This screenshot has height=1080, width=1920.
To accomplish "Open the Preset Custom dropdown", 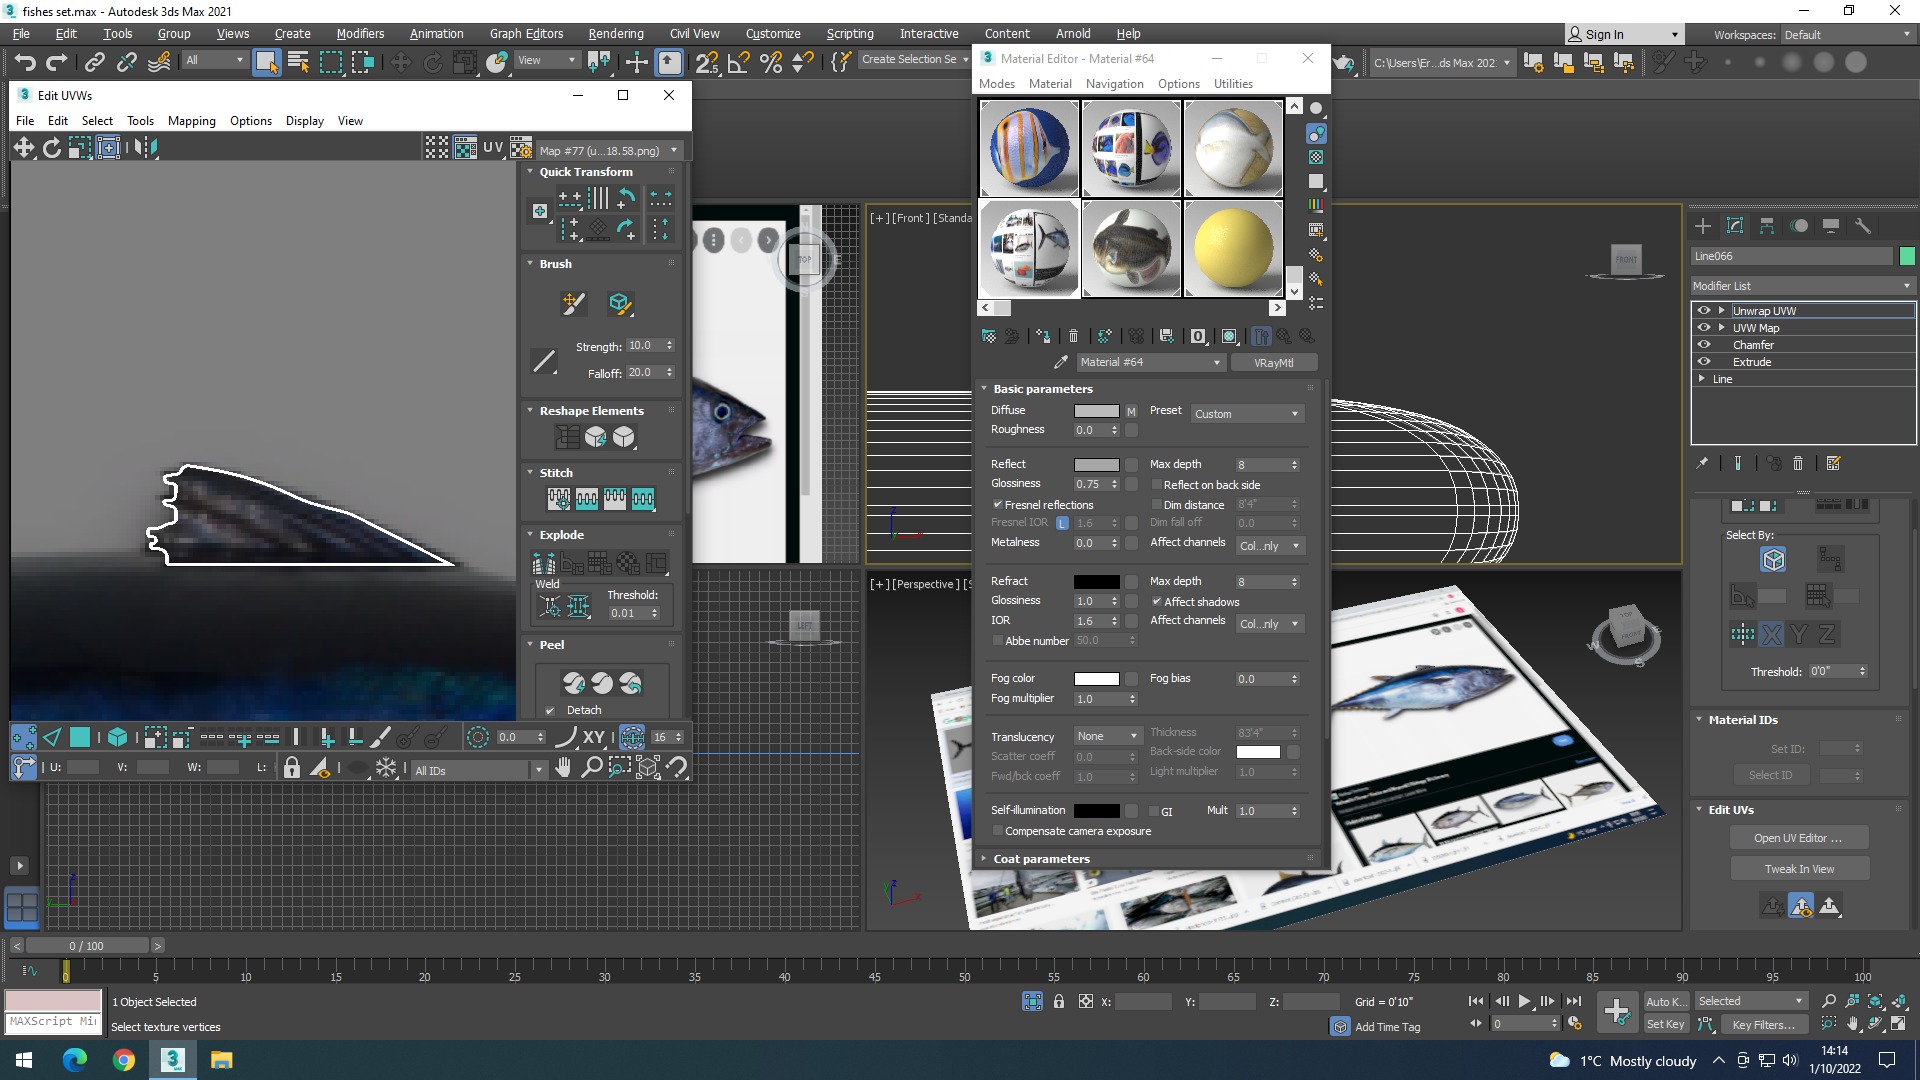I will pyautogui.click(x=1246, y=414).
